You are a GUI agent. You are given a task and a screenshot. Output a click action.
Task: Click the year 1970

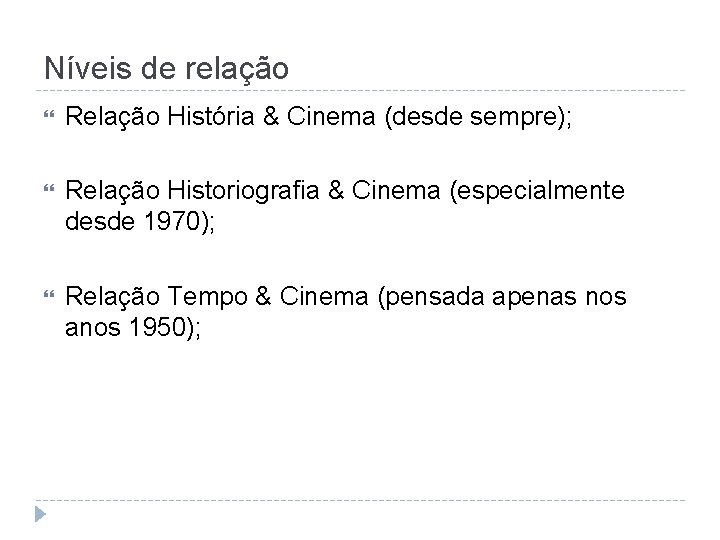pyautogui.click(x=171, y=221)
